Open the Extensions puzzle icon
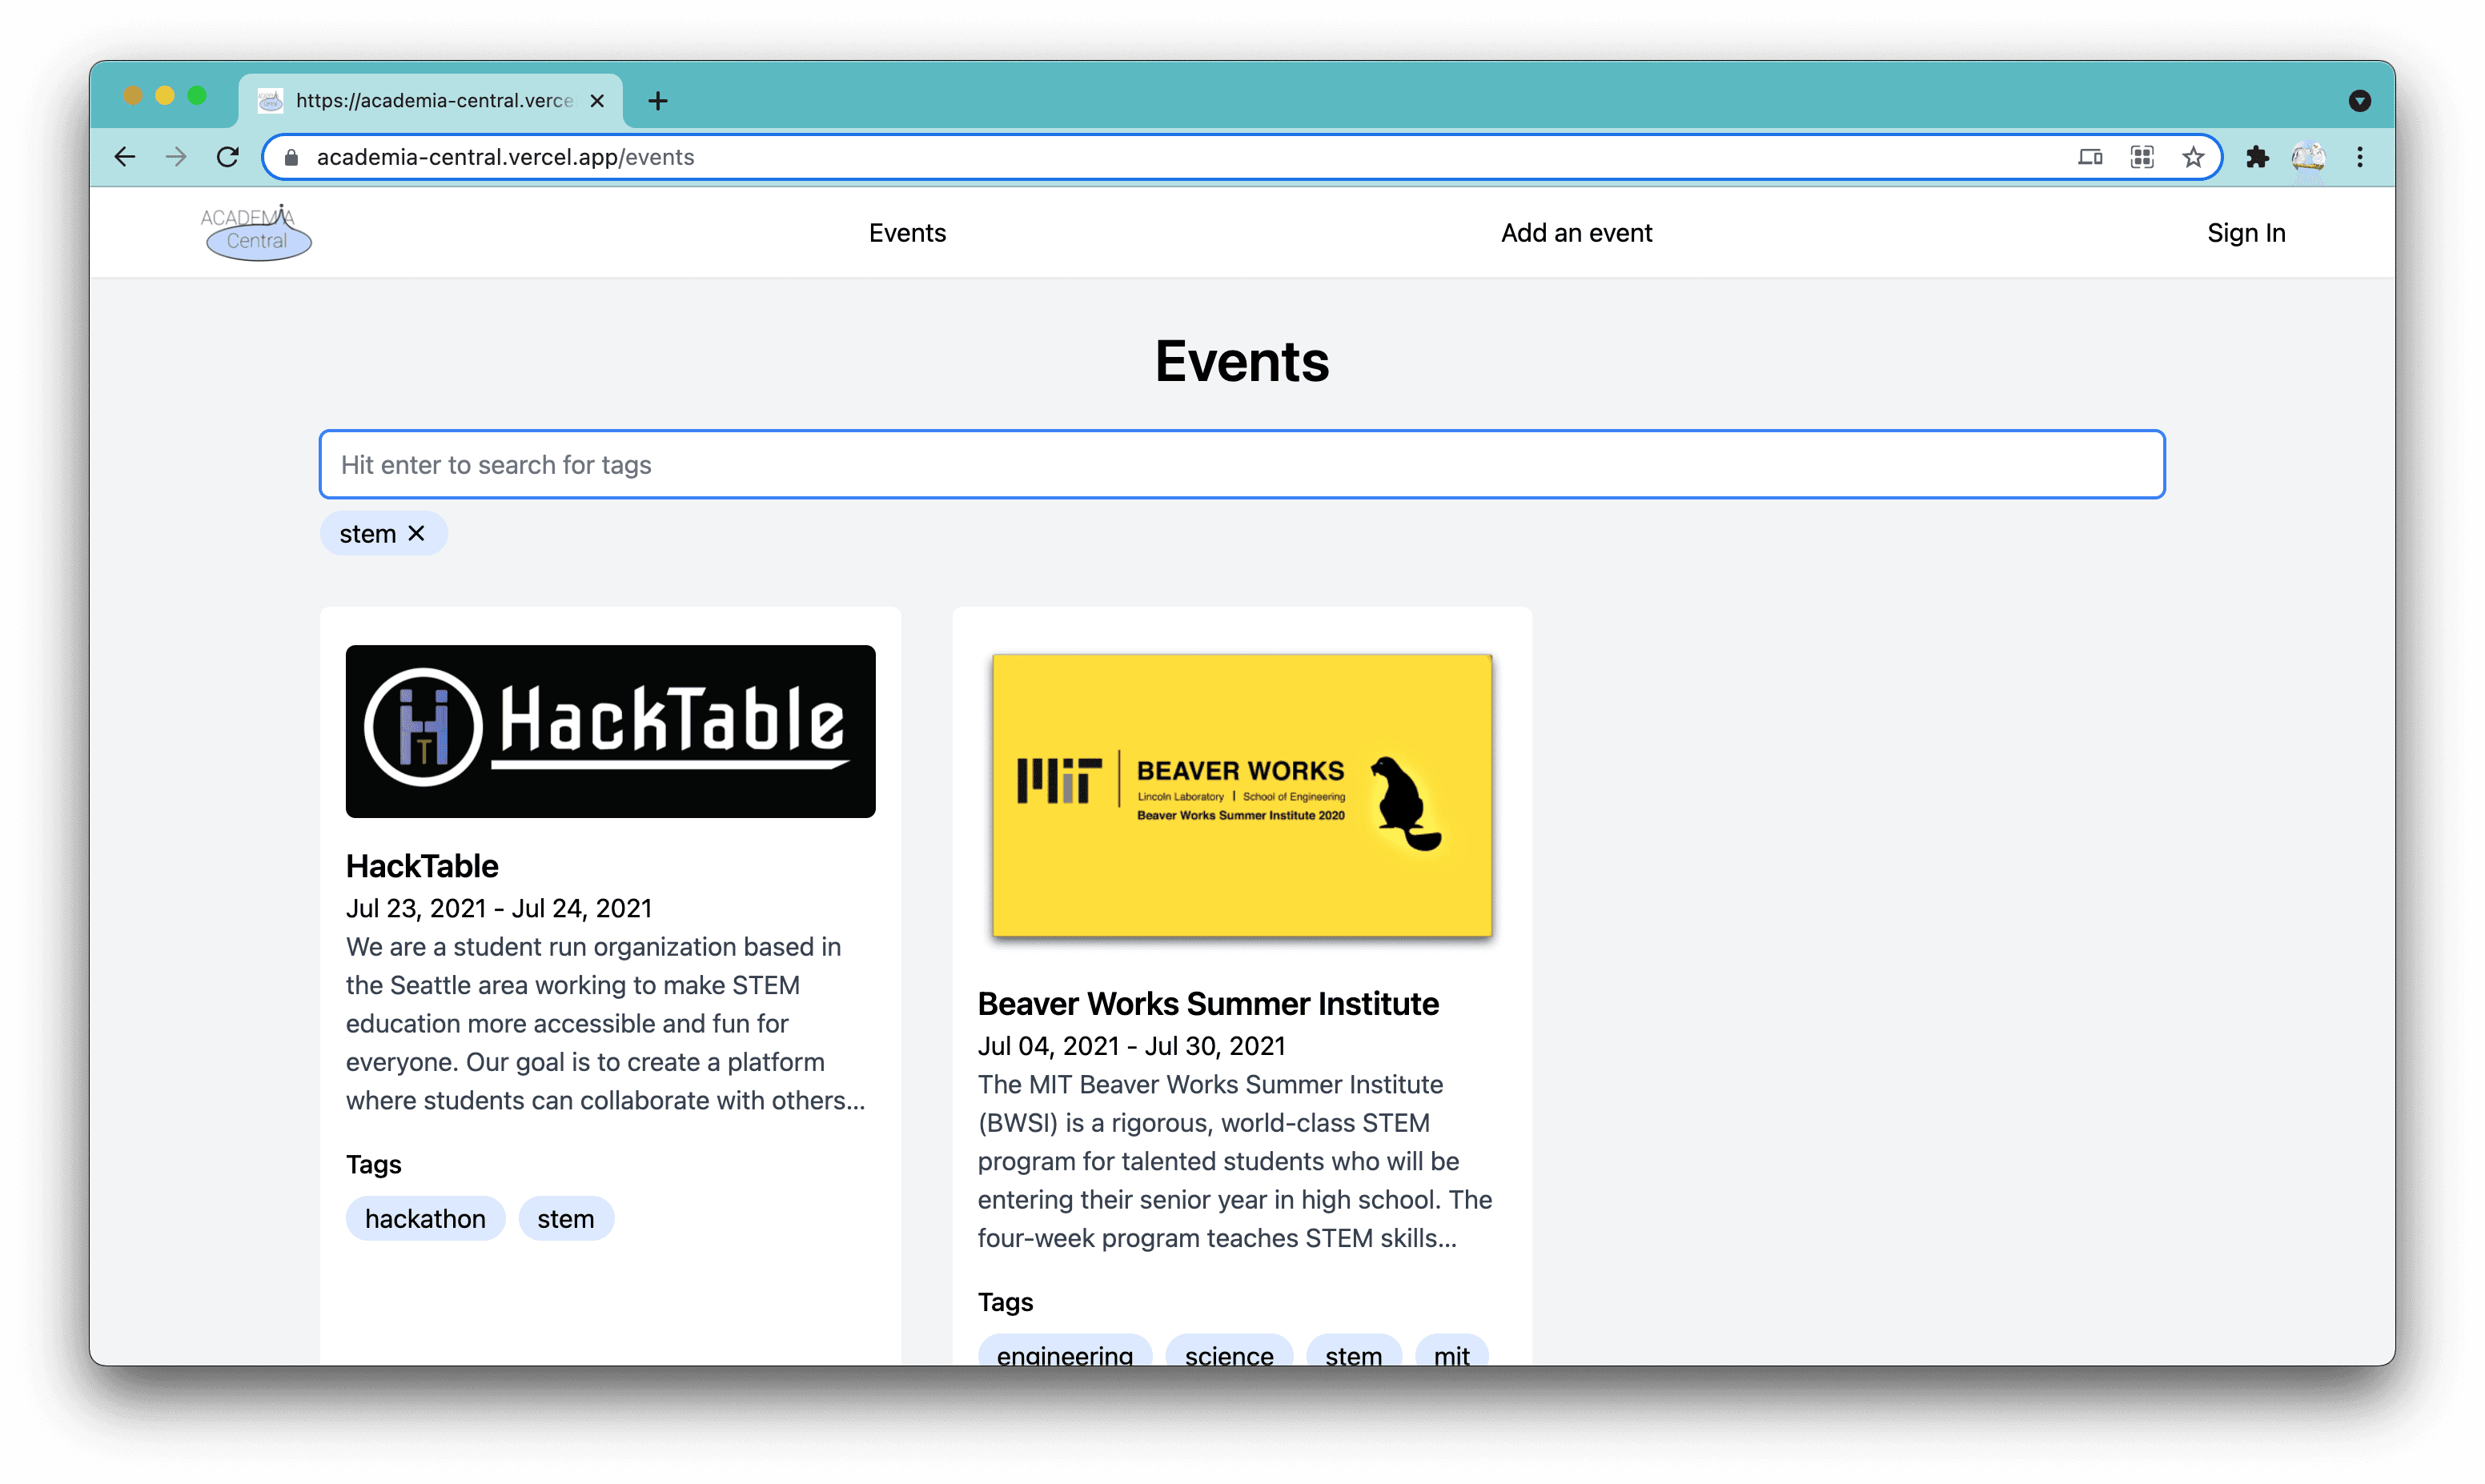 [x=2257, y=157]
